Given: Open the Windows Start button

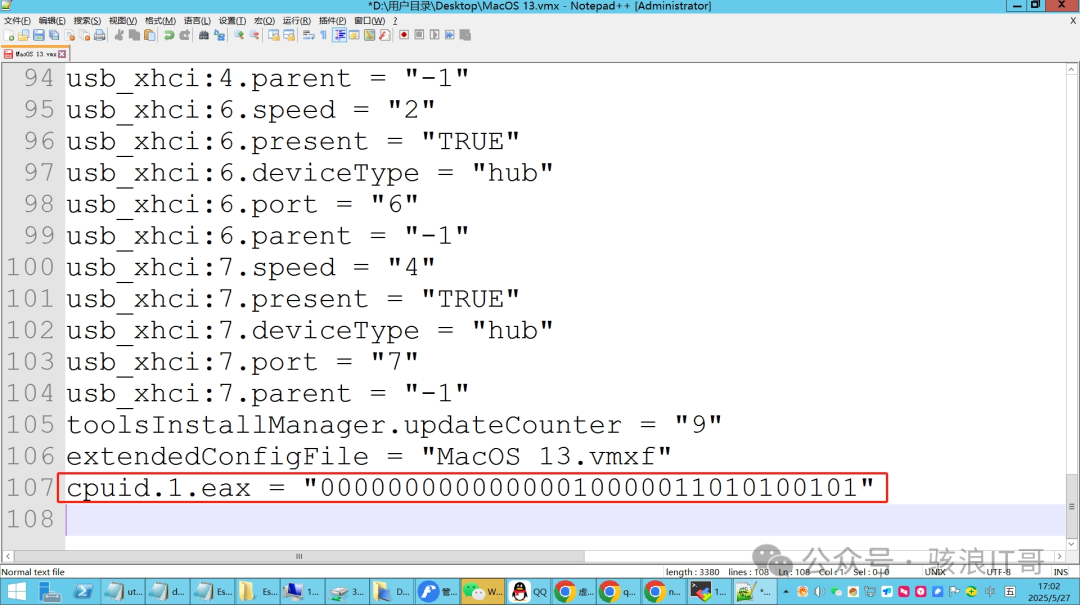Looking at the screenshot, I should 17,591.
